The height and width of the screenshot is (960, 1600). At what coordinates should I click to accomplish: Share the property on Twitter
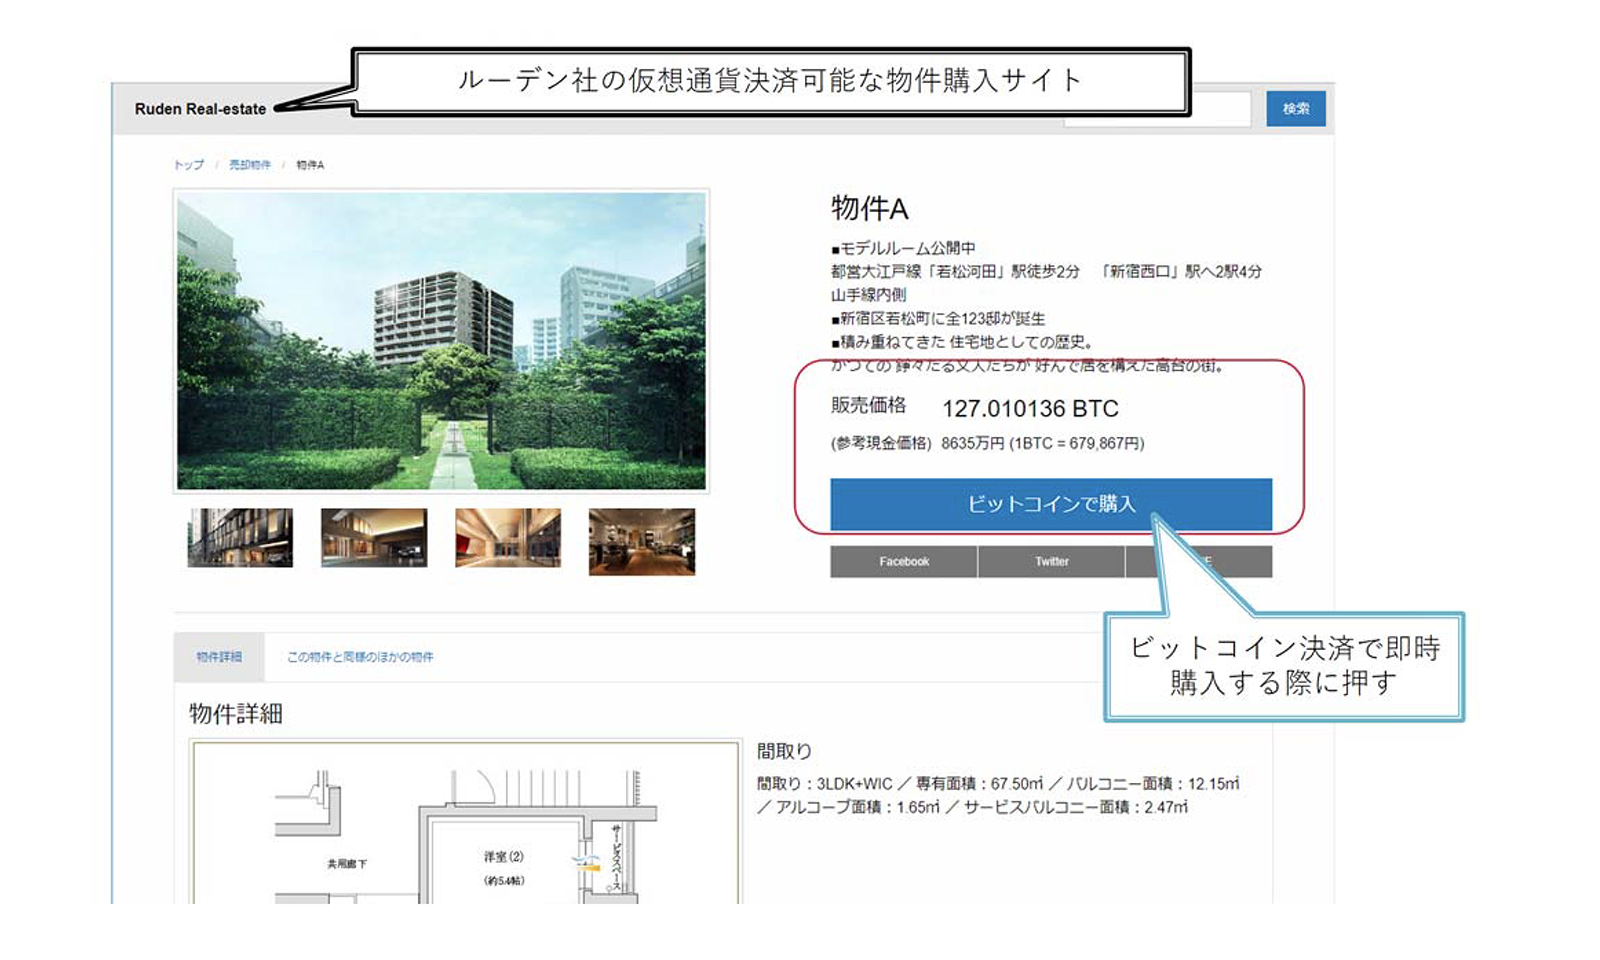1050,561
